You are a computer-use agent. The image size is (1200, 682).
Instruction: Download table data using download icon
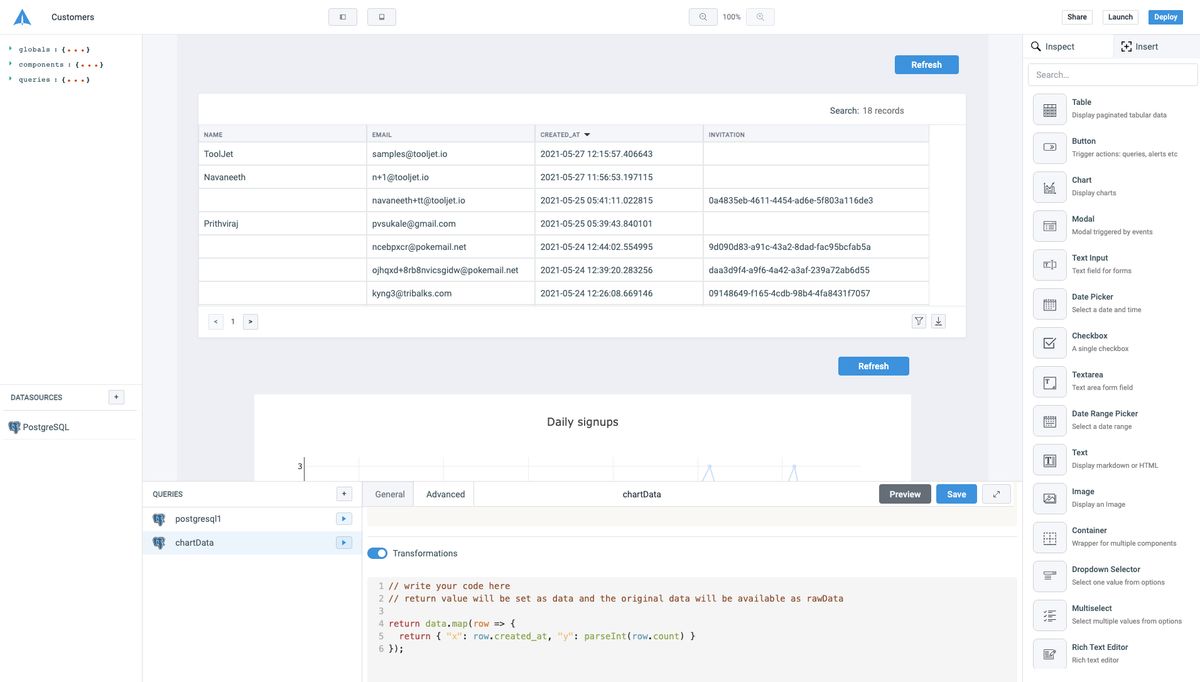pos(938,321)
